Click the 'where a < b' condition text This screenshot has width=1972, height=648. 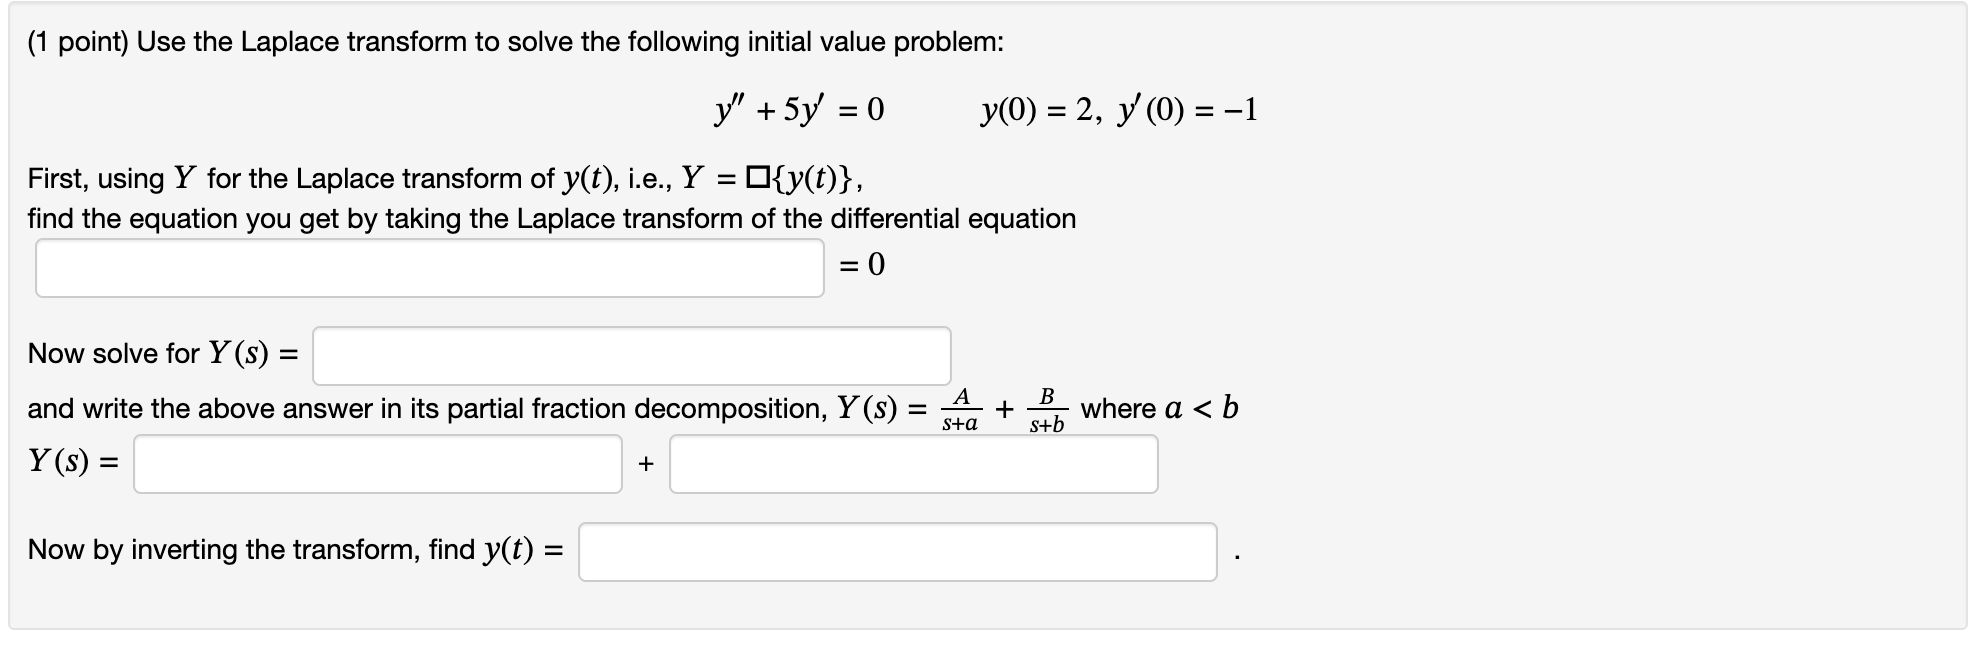pyautogui.click(x=1160, y=408)
